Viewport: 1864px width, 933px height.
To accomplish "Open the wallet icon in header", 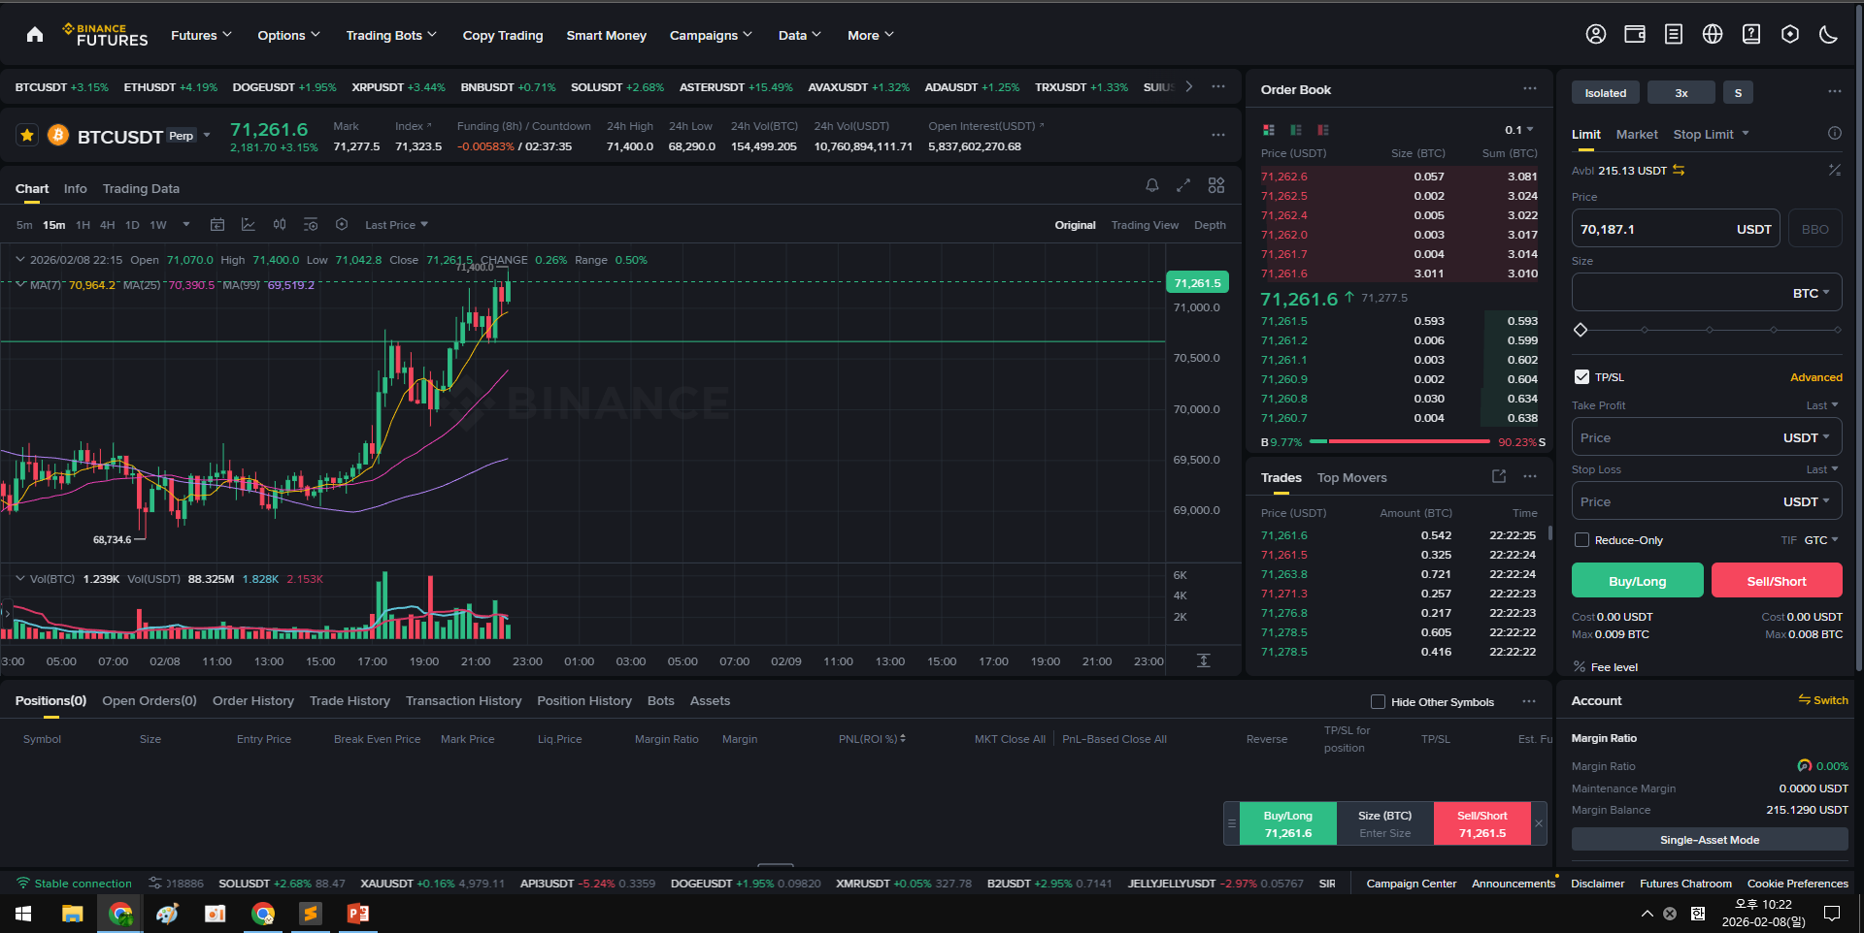I will coord(1635,35).
